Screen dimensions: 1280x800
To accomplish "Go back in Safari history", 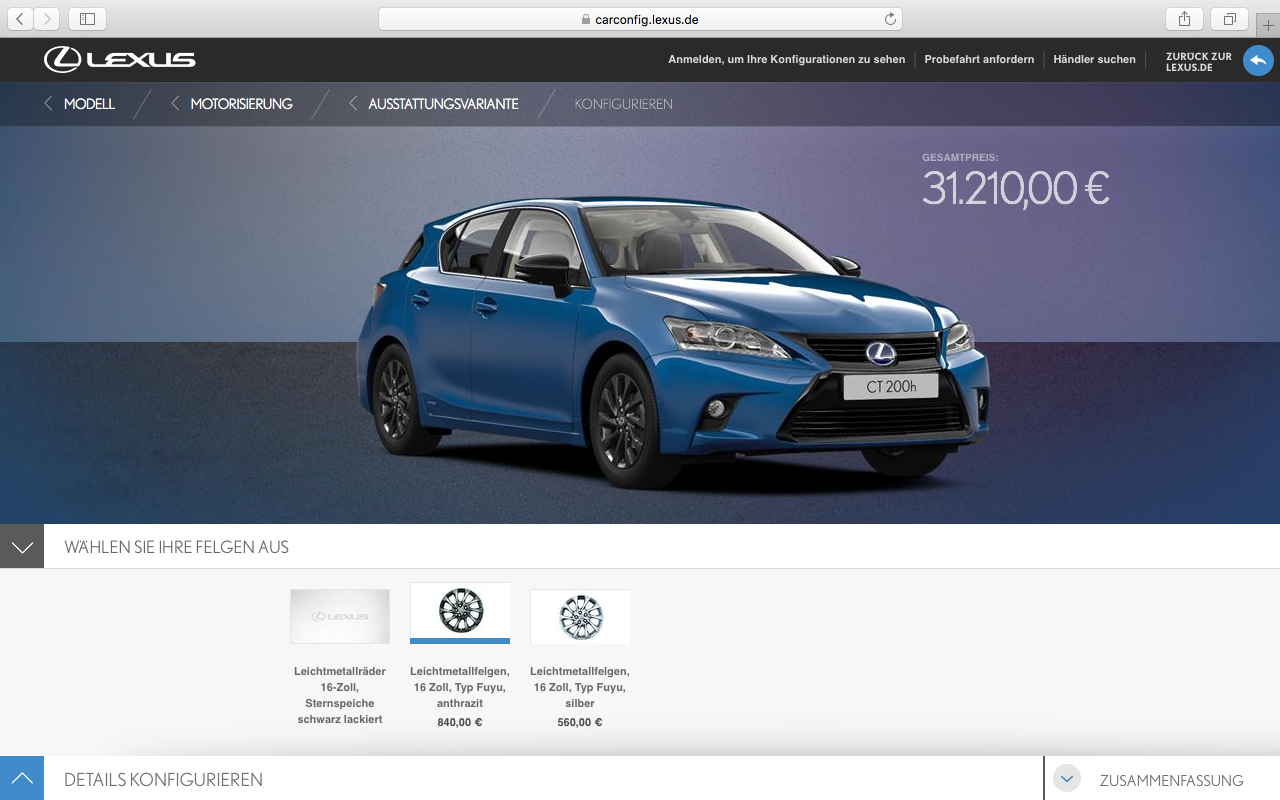I will pos(21,19).
